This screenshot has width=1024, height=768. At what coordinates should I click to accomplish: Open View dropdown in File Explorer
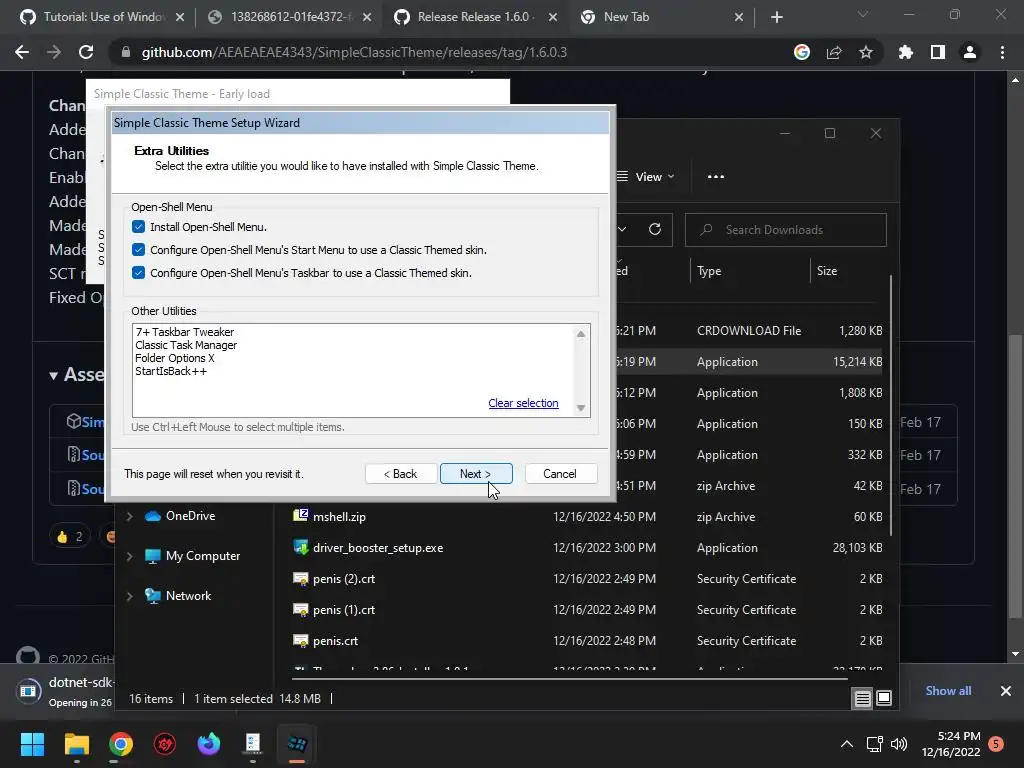(x=646, y=176)
